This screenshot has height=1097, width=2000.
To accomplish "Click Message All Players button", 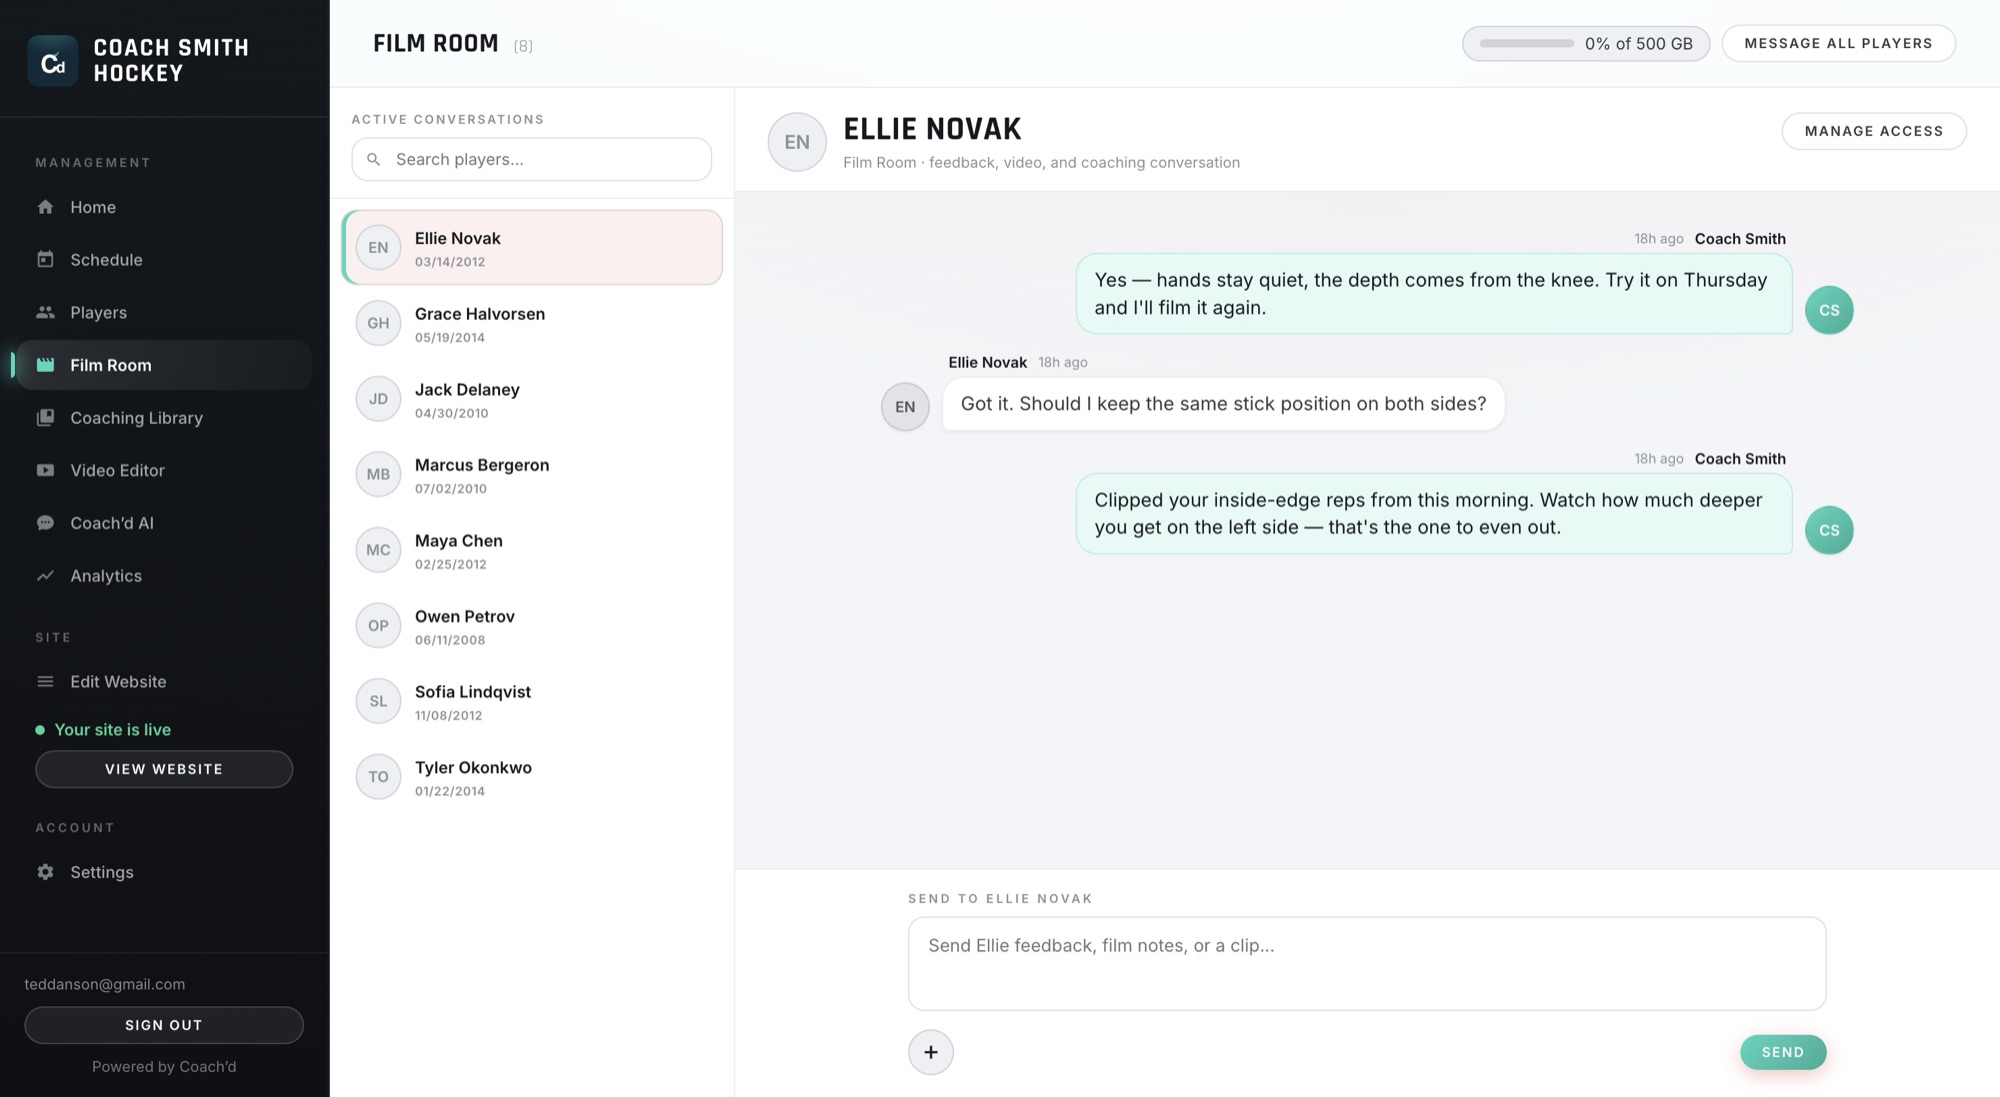I will (x=1838, y=43).
